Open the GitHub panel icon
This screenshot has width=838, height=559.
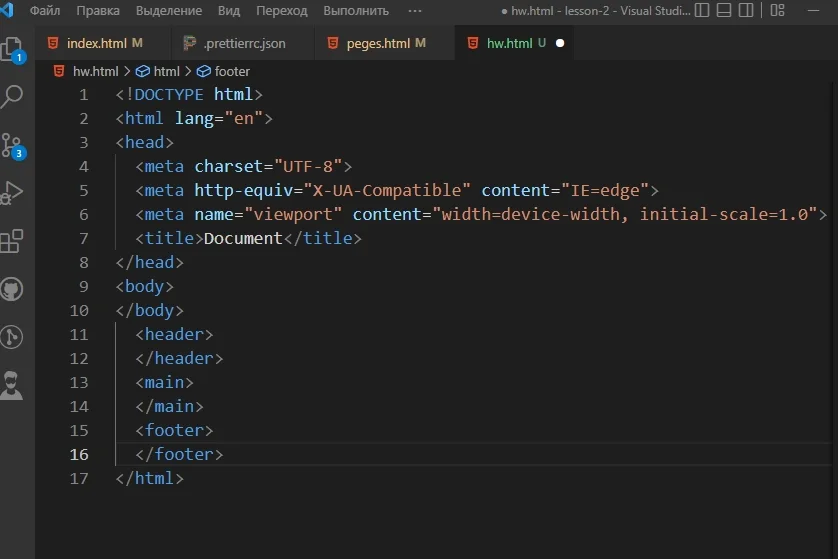pyautogui.click(x=12, y=289)
